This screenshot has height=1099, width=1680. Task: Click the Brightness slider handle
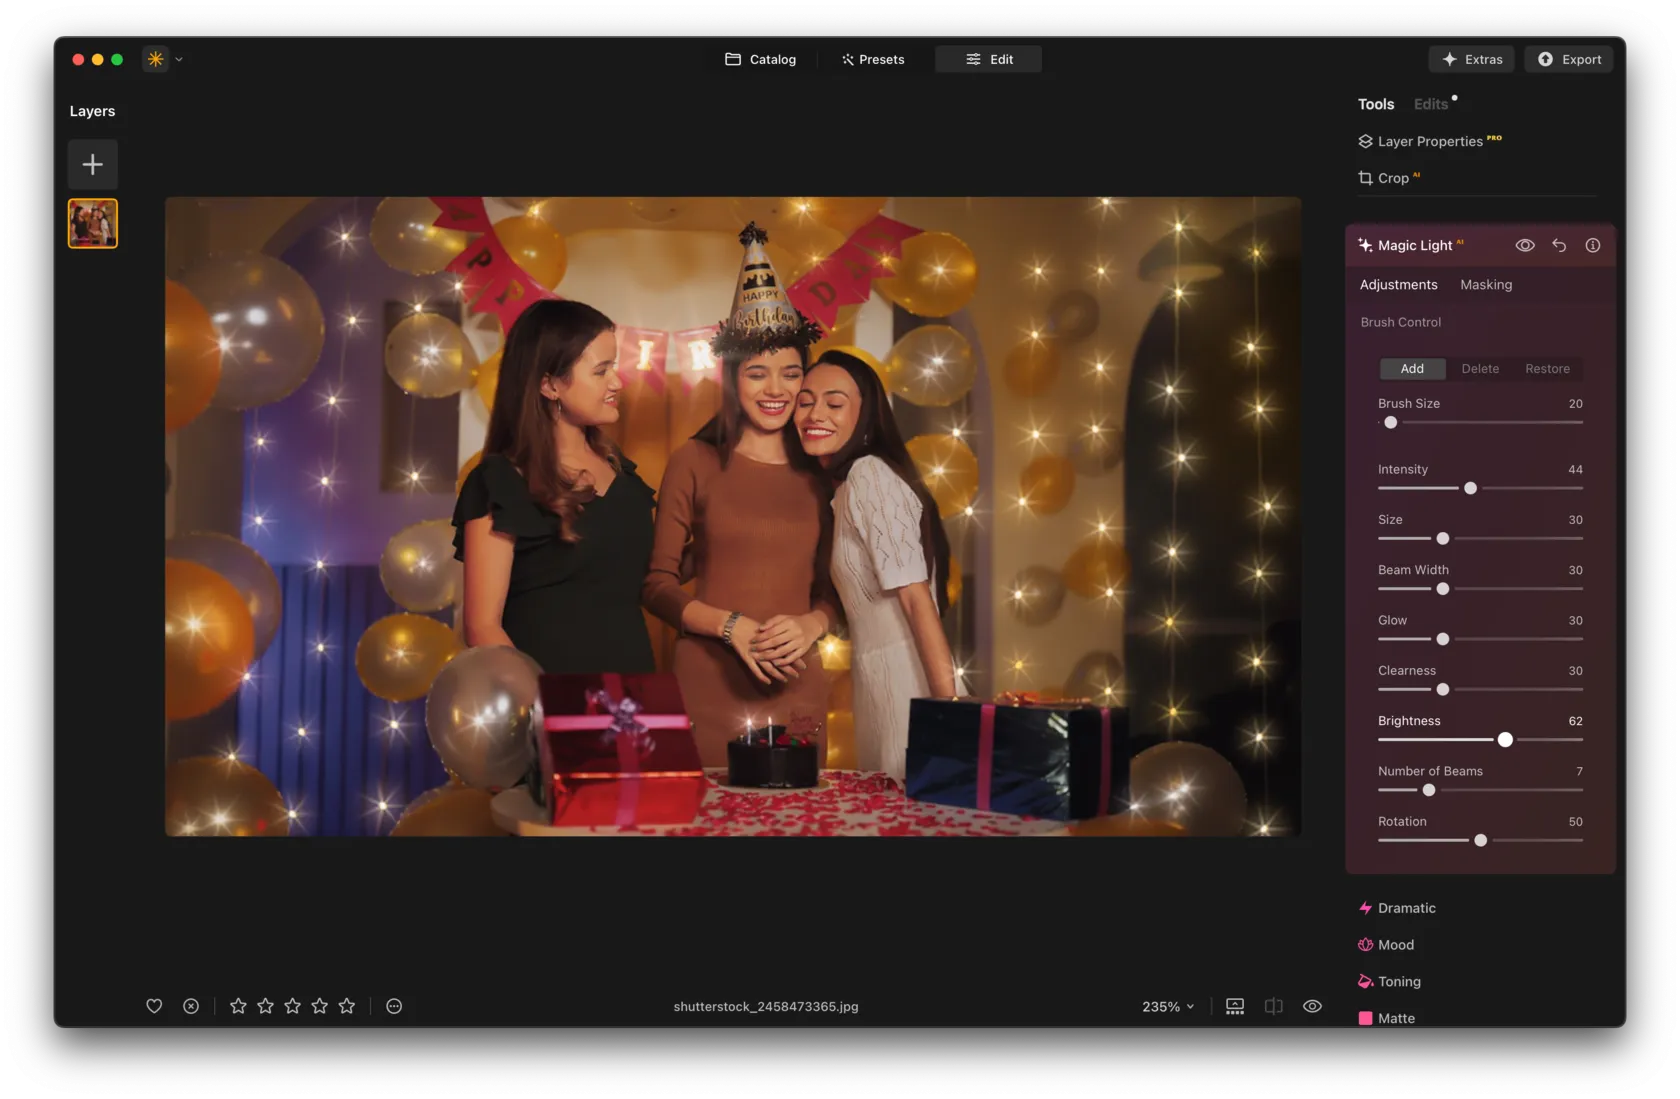[x=1505, y=740]
